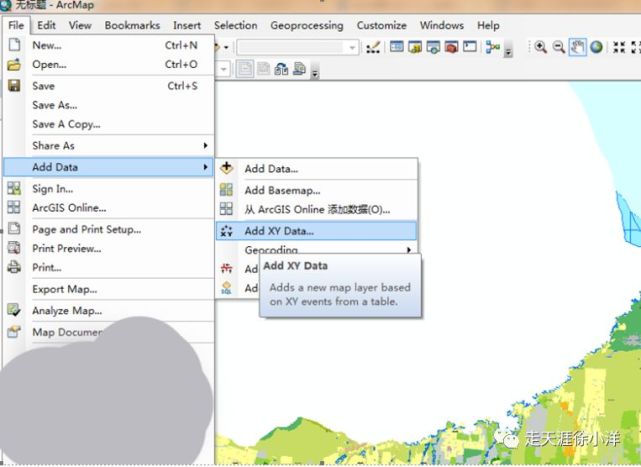Viewport: 641px width, 467px height.
Task: Click the Analyze Map checkmark icon
Action: point(14,310)
